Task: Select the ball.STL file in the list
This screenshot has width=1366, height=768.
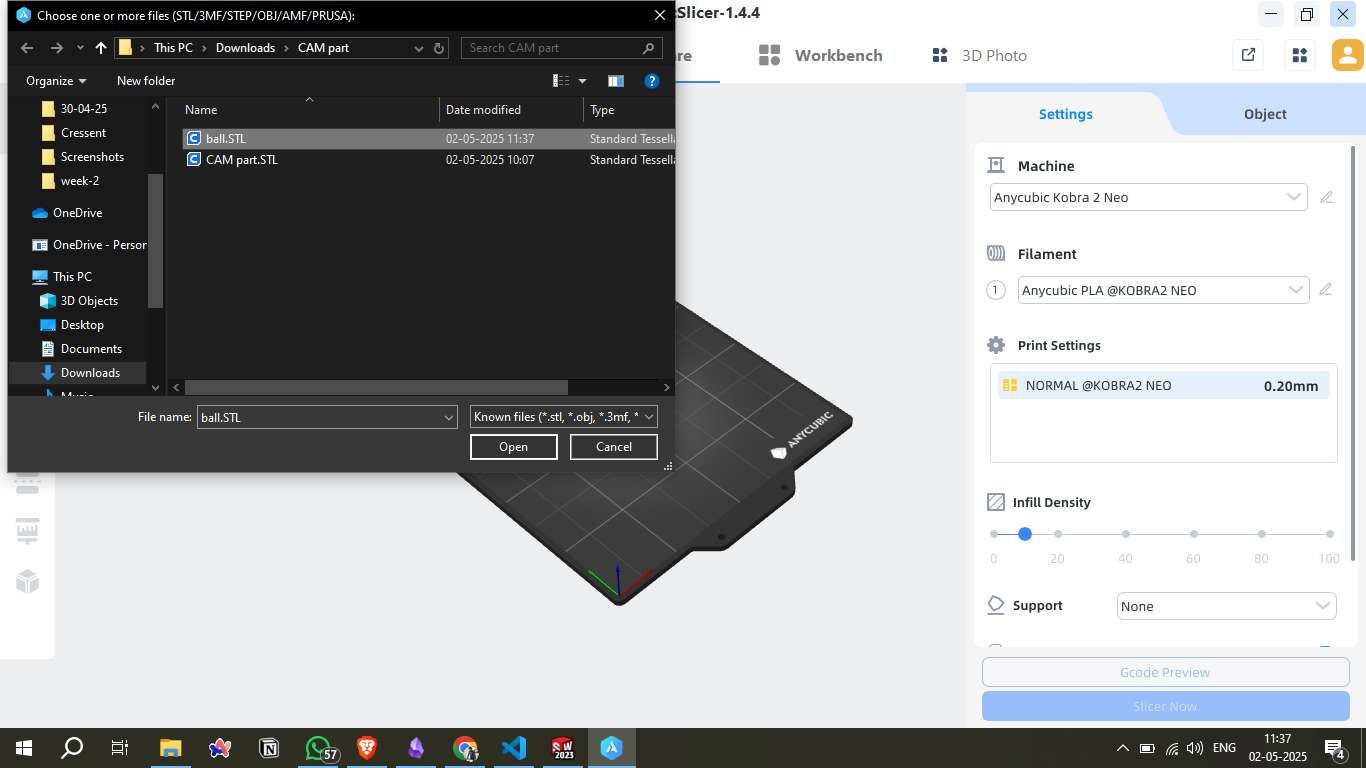Action: (x=428, y=139)
